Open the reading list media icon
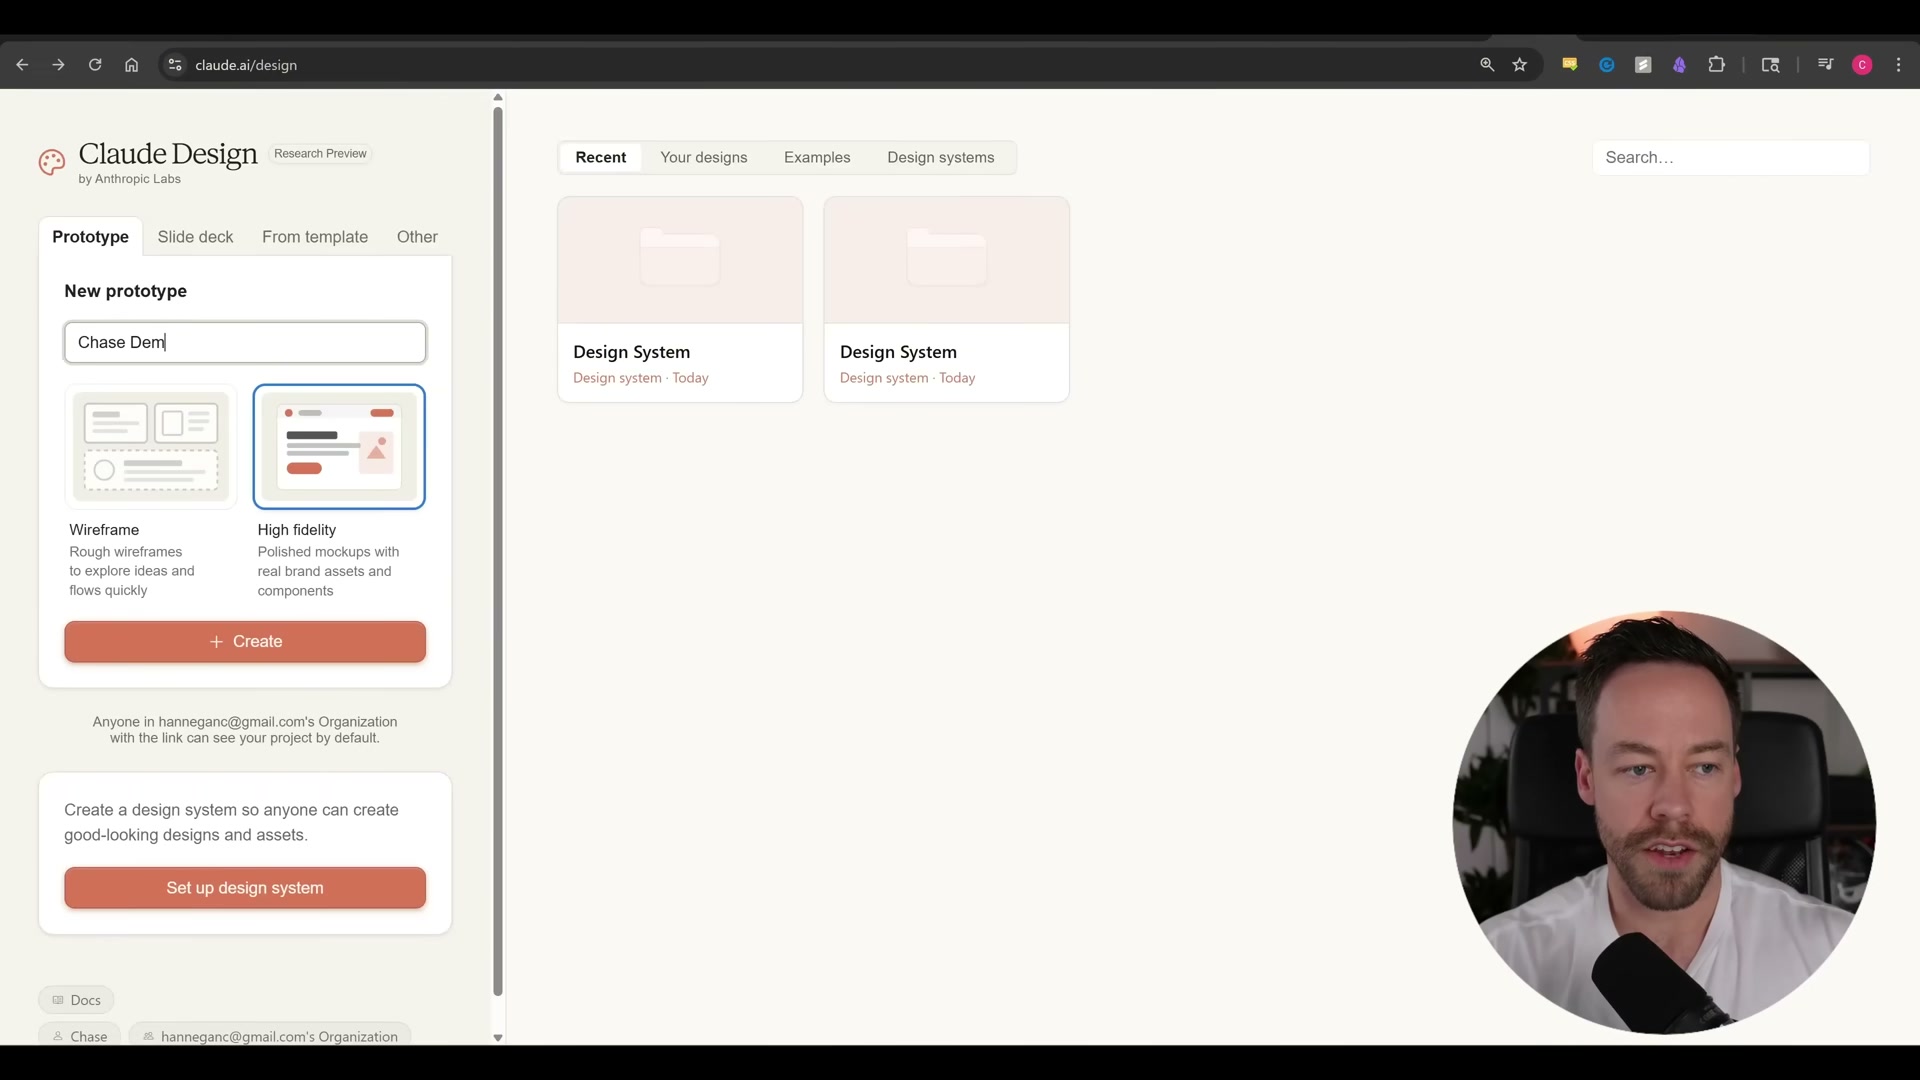The height and width of the screenshot is (1080, 1920). pyautogui.click(x=1825, y=64)
